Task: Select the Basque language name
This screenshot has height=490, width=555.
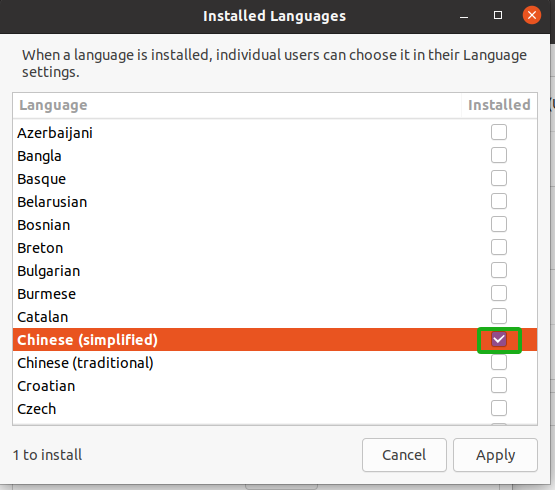Action: coord(41,179)
